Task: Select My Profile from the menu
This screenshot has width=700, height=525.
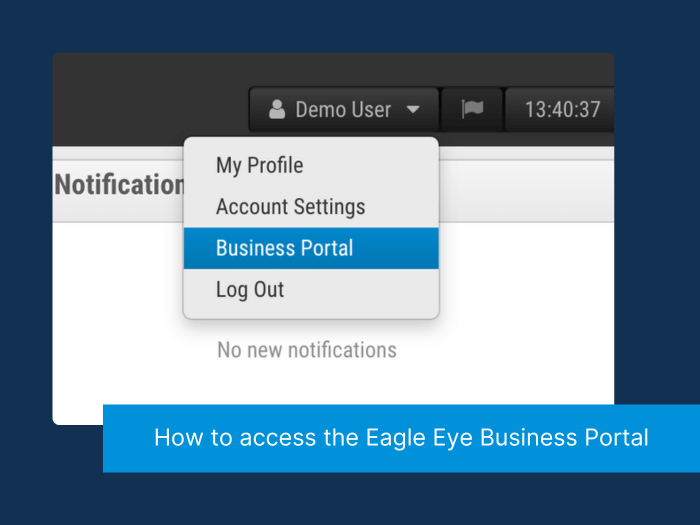Action: coord(311,165)
